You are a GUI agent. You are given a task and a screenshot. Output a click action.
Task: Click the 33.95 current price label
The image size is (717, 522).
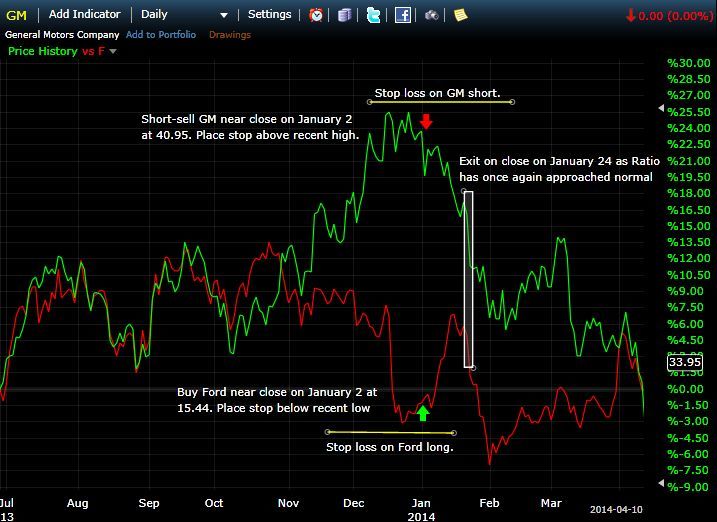pyautogui.click(x=685, y=362)
